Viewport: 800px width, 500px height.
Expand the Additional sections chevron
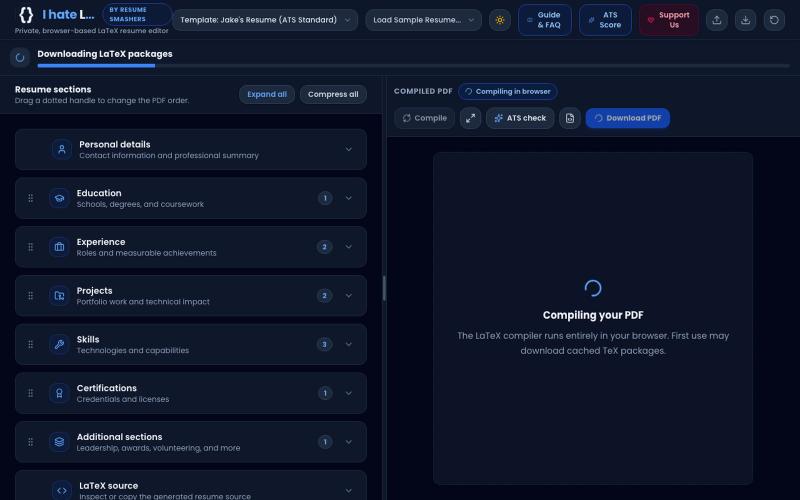[348, 442]
